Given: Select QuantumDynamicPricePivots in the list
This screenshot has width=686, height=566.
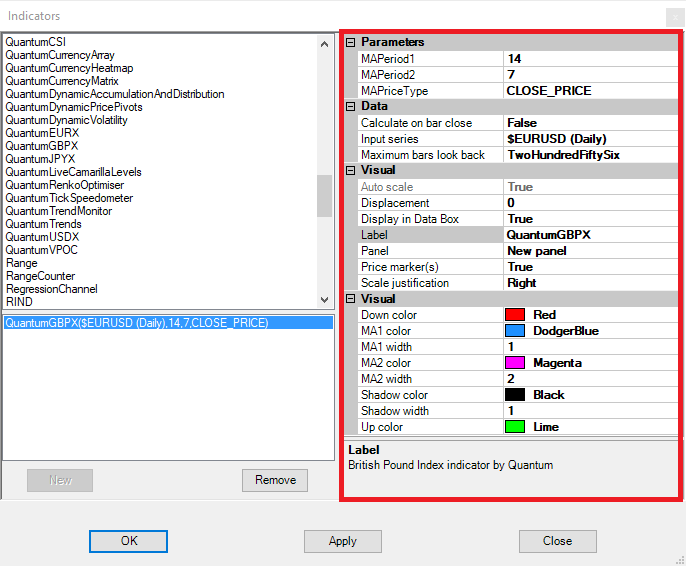Looking at the screenshot, I should (74, 107).
